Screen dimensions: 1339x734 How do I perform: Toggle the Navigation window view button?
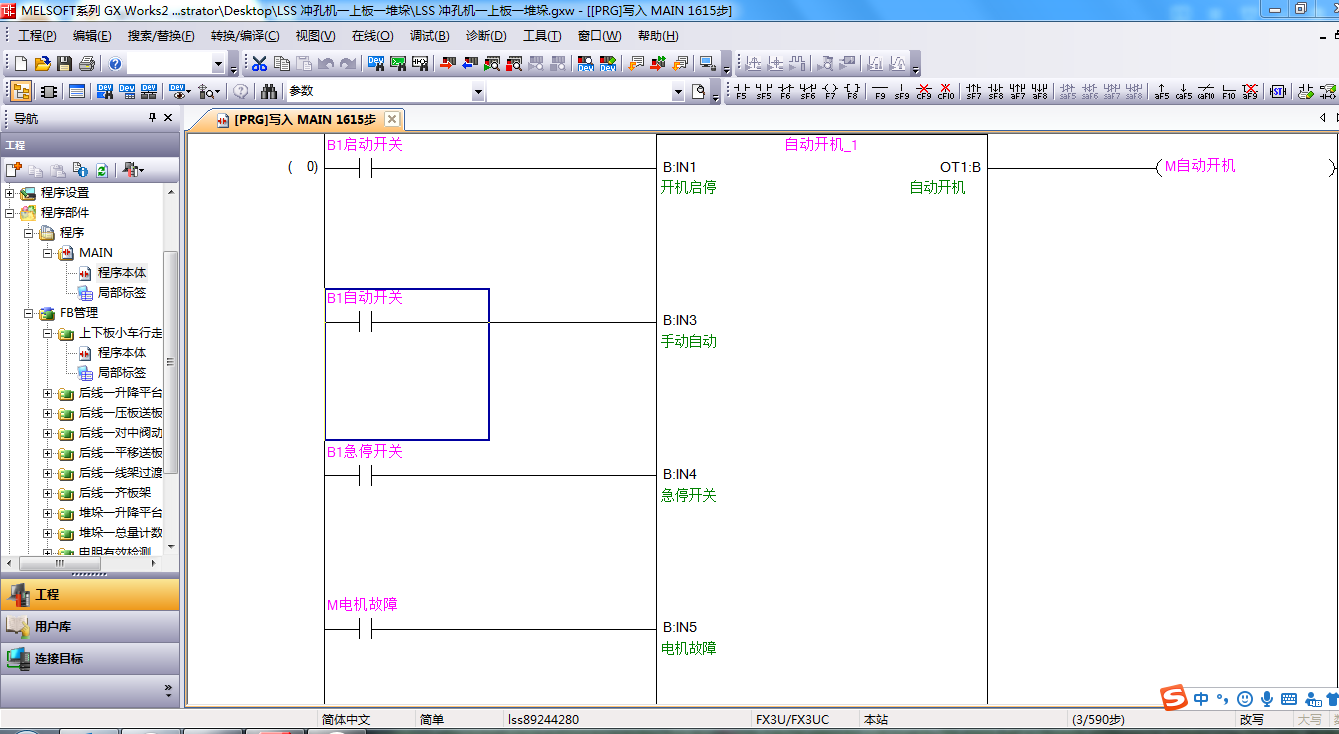click(x=20, y=92)
